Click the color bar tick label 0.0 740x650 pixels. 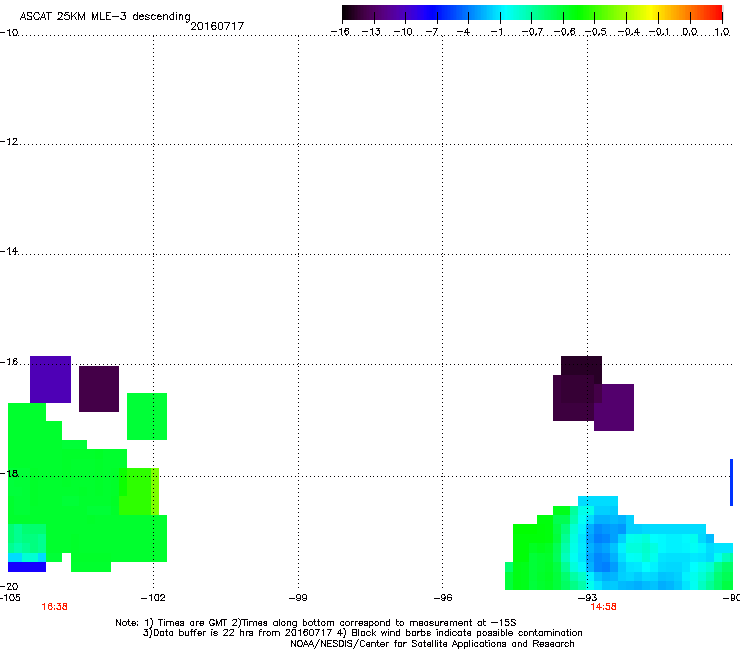pos(690,32)
